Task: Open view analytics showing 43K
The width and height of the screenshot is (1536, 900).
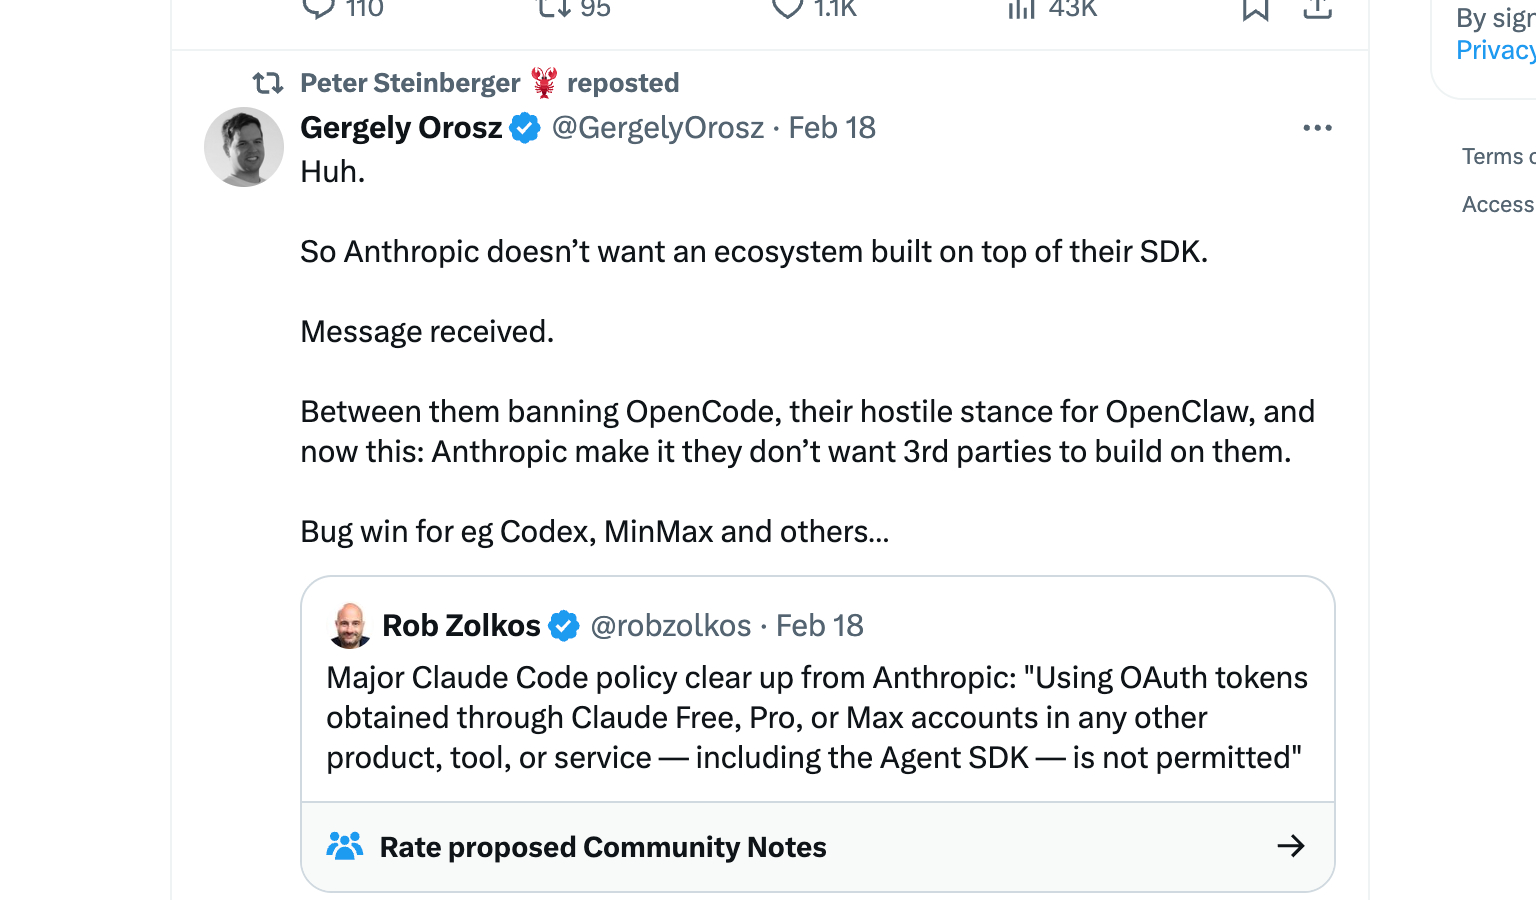Action: [x=1021, y=8]
